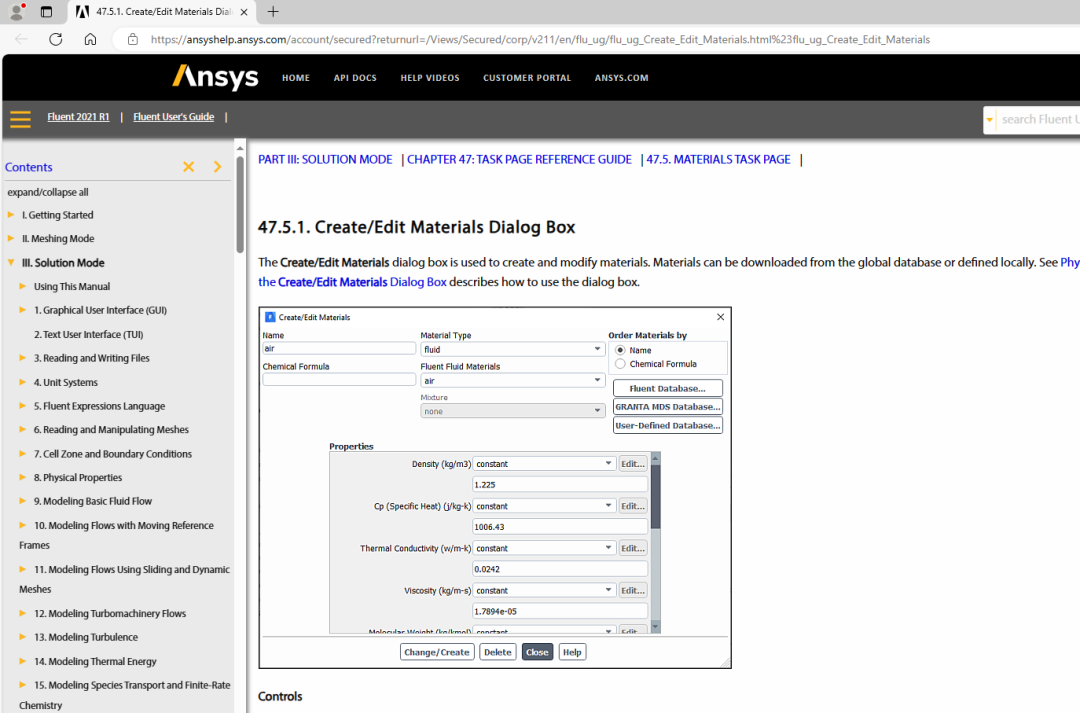Reload the page with refresh icon
The width and height of the screenshot is (1080, 713).
(x=56, y=39)
